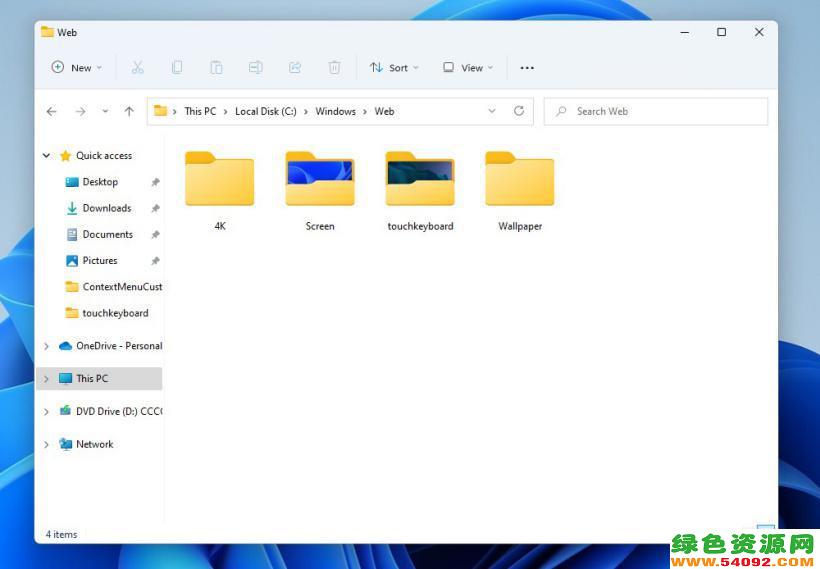This screenshot has width=820, height=569.
Task: Maximize the Web window
Action: (x=722, y=32)
